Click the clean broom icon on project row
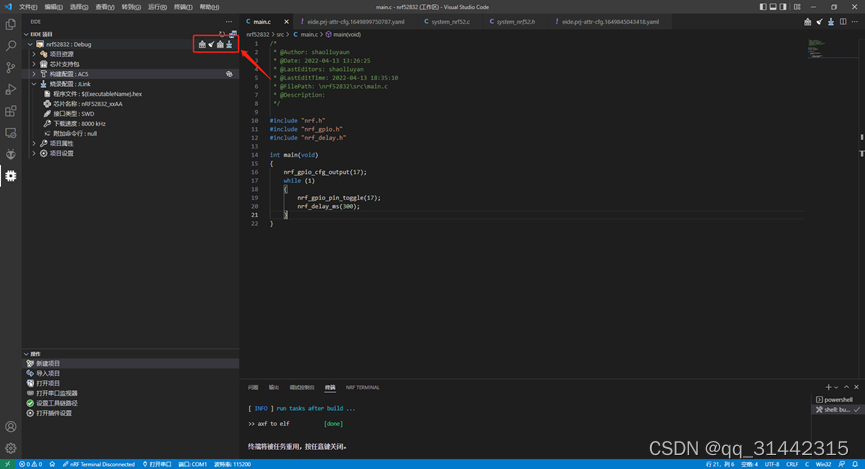Screen dimensions: 865x469 (211, 44)
